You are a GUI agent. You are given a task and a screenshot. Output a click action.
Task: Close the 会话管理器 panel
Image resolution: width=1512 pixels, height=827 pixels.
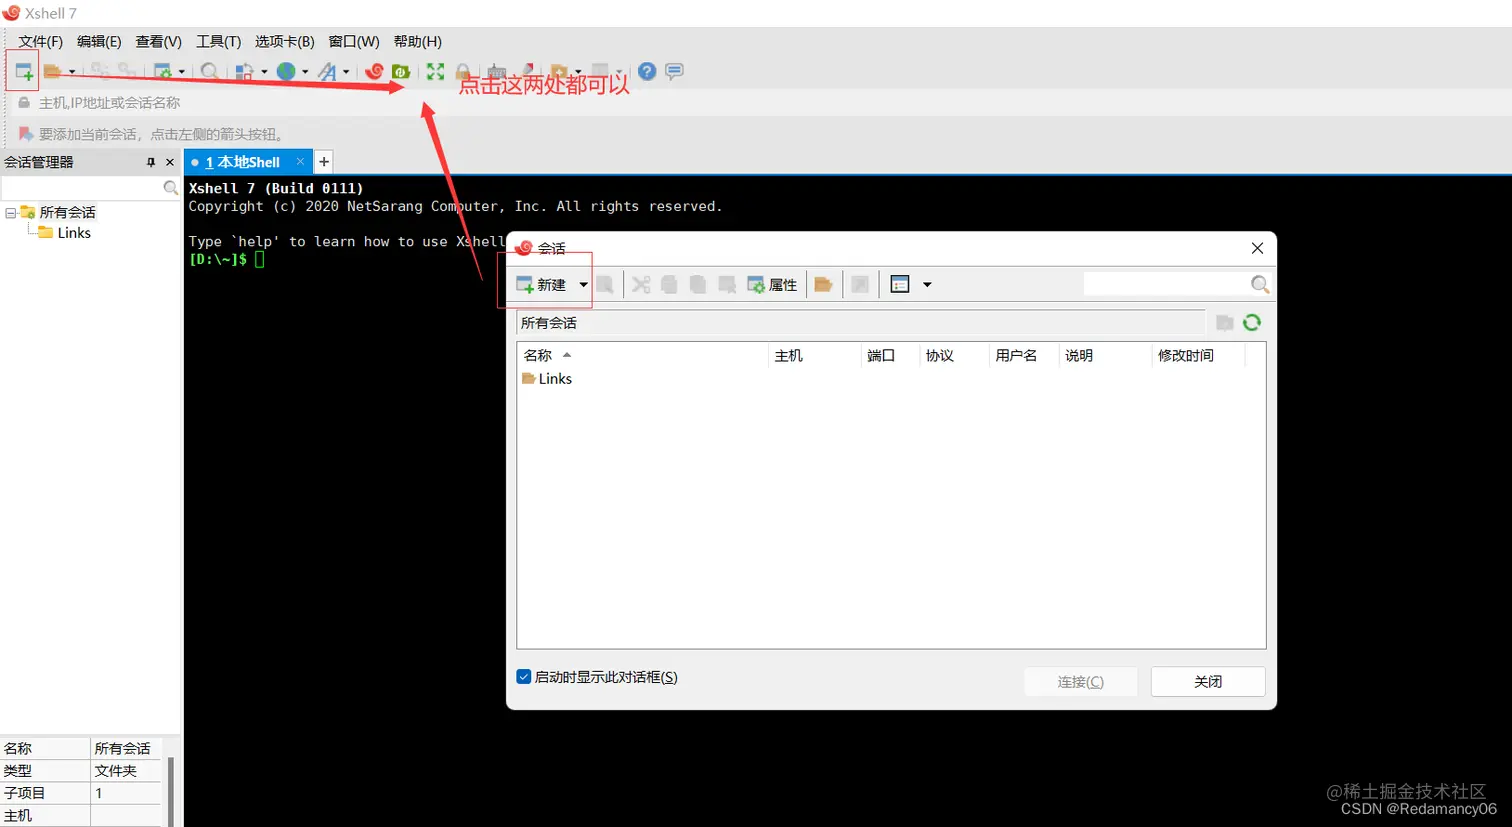170,162
